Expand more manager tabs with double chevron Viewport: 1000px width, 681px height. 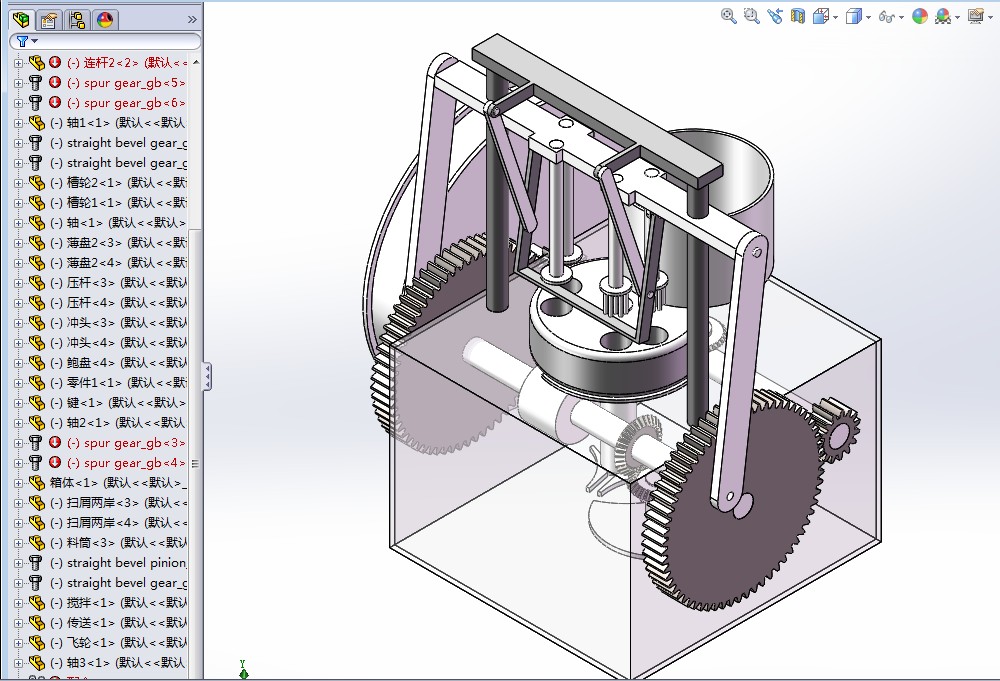tap(192, 20)
